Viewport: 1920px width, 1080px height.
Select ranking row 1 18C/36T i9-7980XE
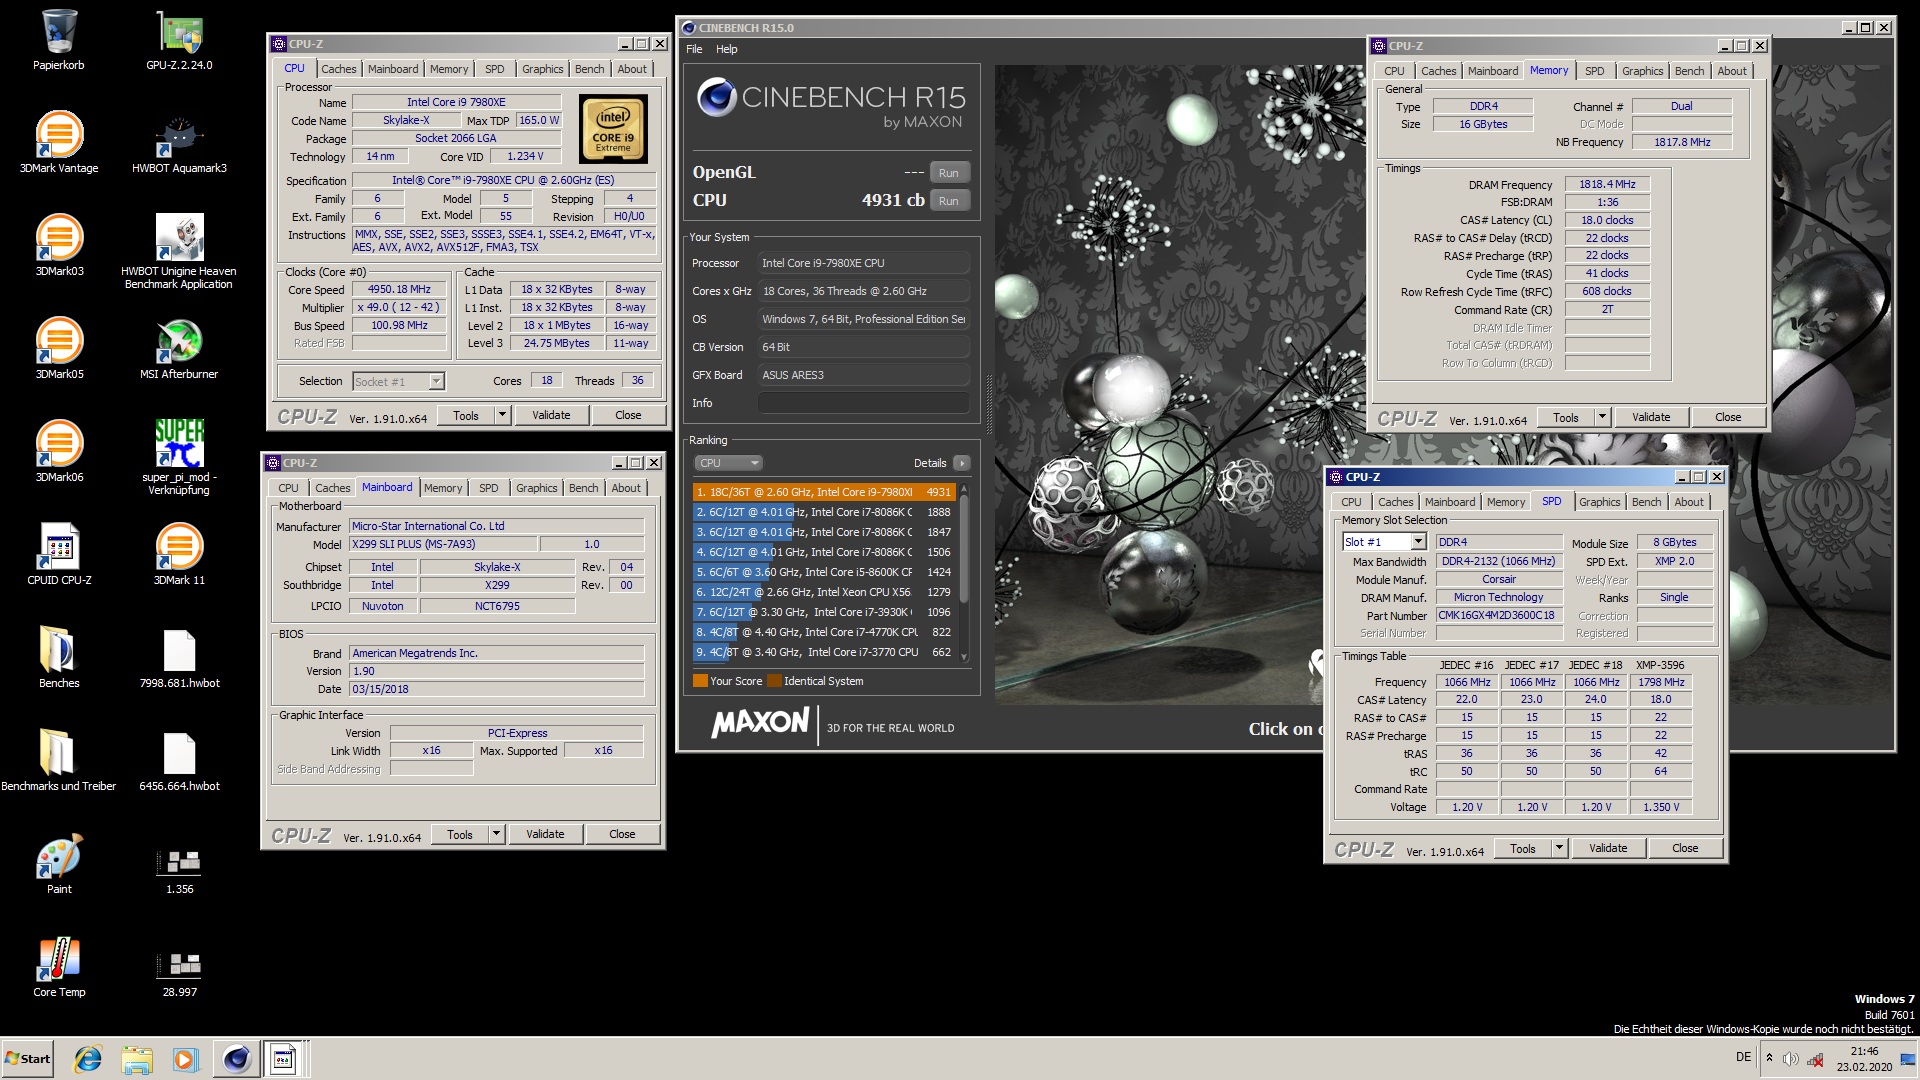(824, 492)
